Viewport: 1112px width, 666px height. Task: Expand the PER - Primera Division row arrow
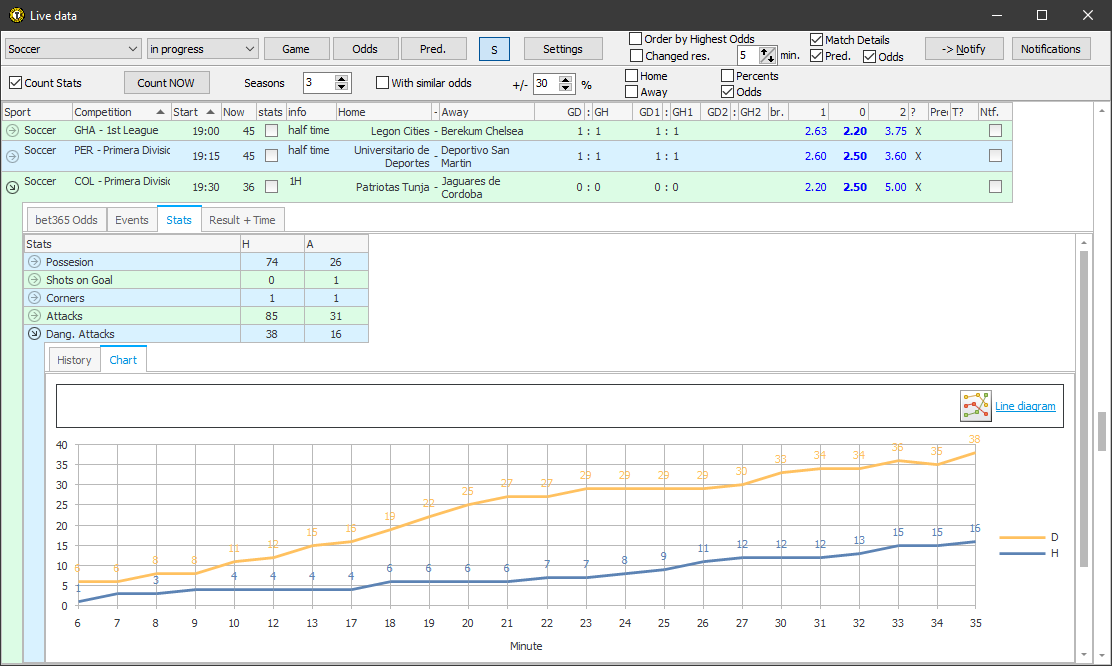[x=12, y=155]
